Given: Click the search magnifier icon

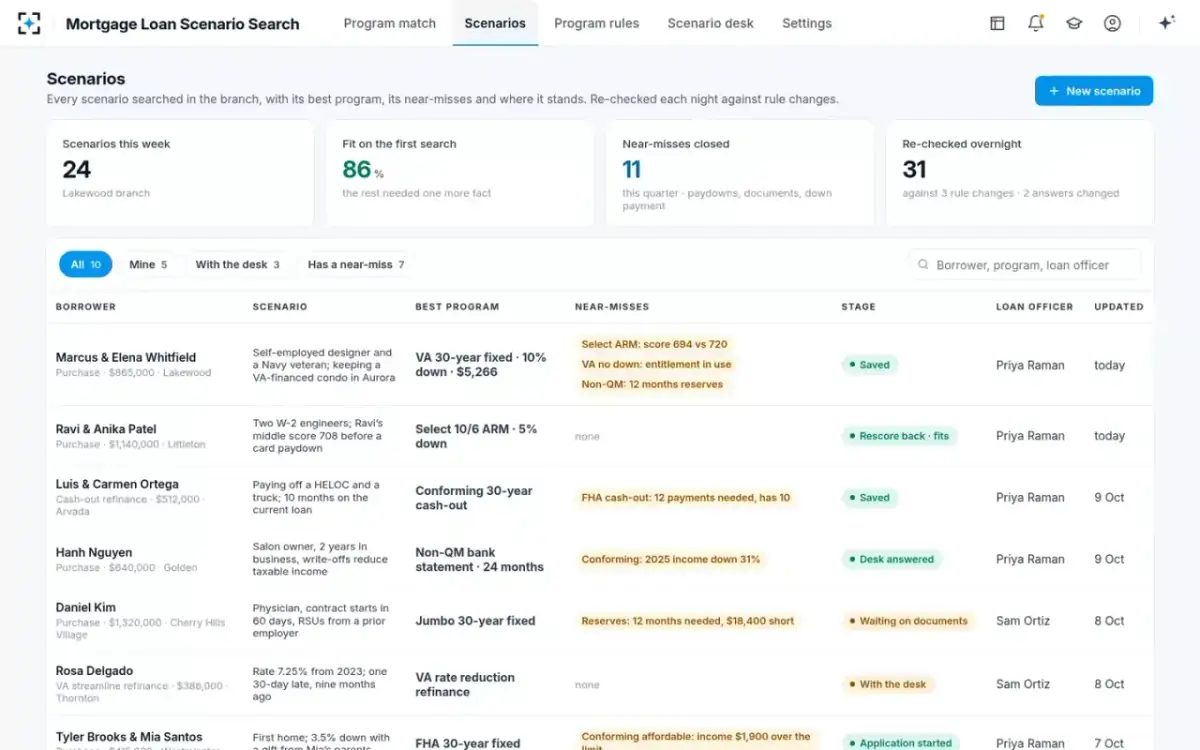Looking at the screenshot, I should (x=924, y=264).
